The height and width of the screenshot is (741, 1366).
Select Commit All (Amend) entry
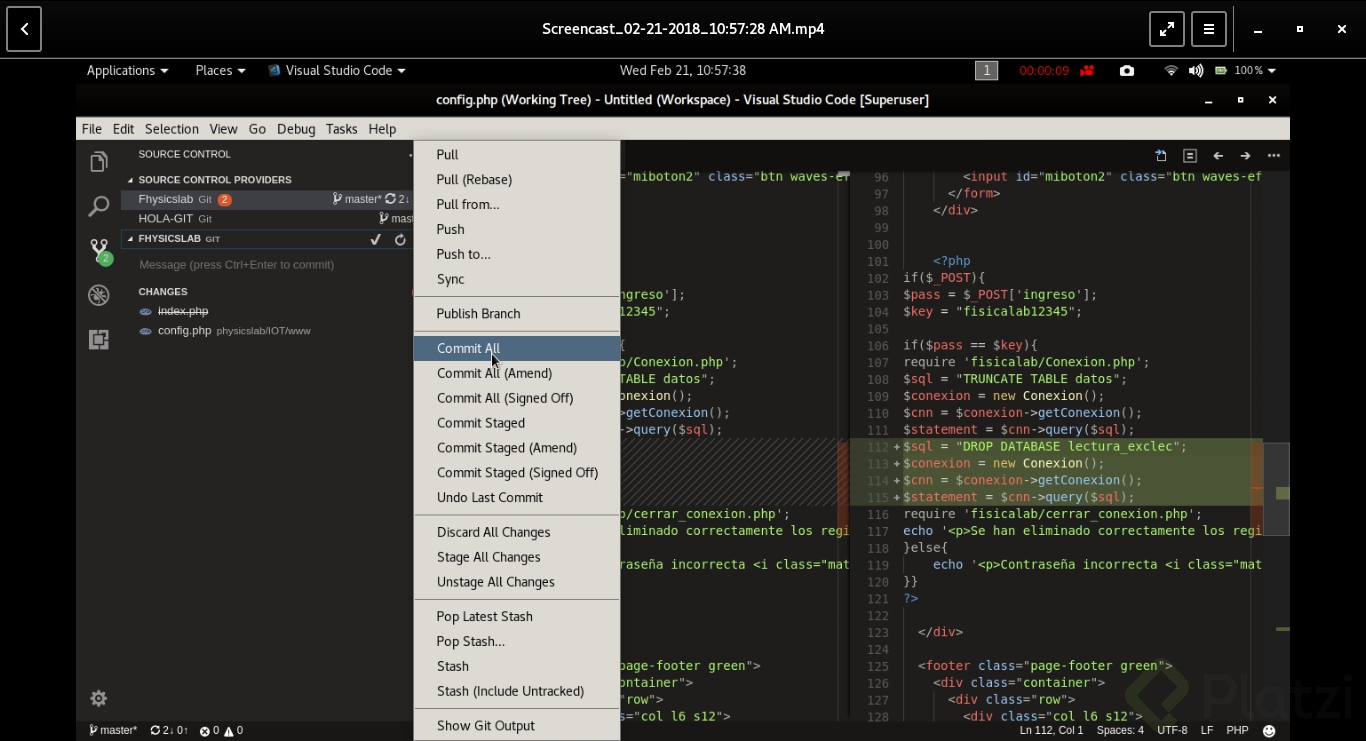tap(517, 373)
